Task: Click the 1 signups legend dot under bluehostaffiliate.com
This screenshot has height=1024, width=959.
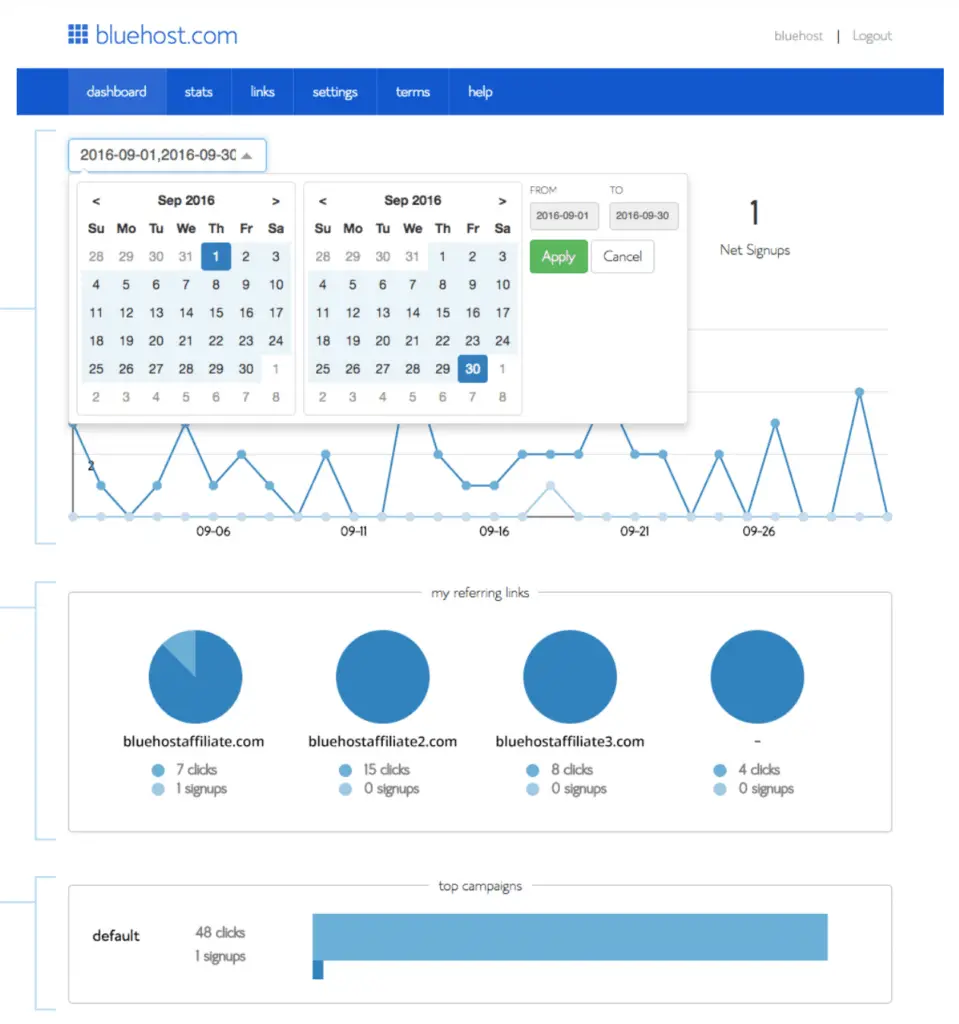Action: point(158,789)
